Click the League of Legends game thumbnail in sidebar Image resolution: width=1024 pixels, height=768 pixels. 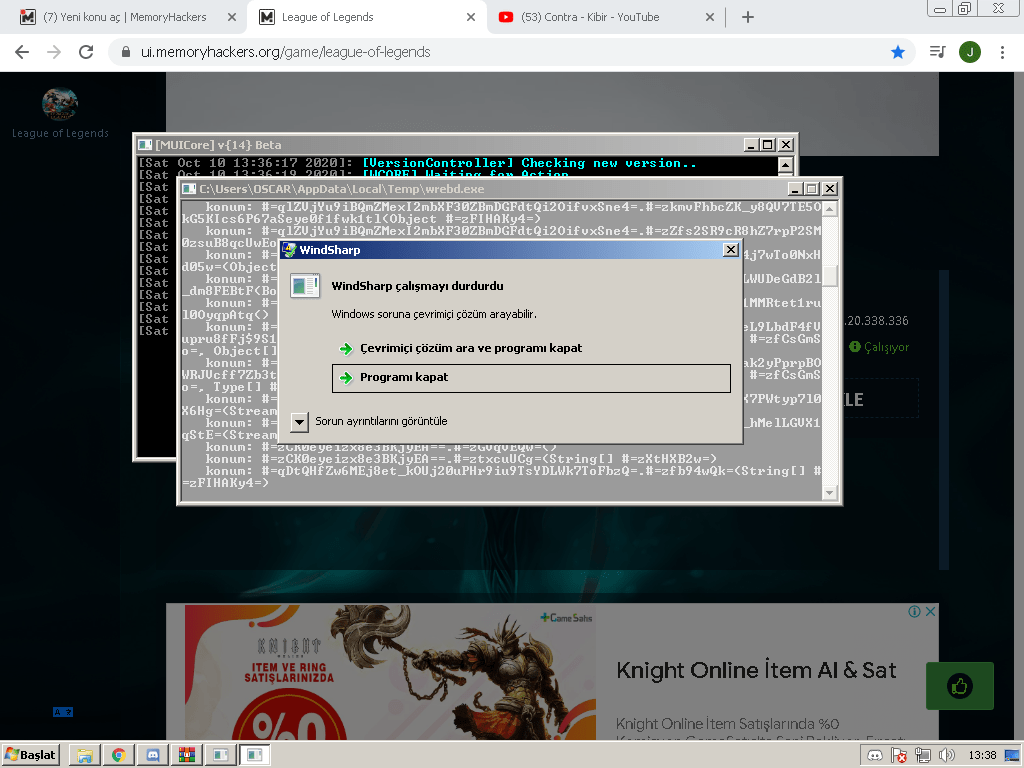tap(60, 104)
